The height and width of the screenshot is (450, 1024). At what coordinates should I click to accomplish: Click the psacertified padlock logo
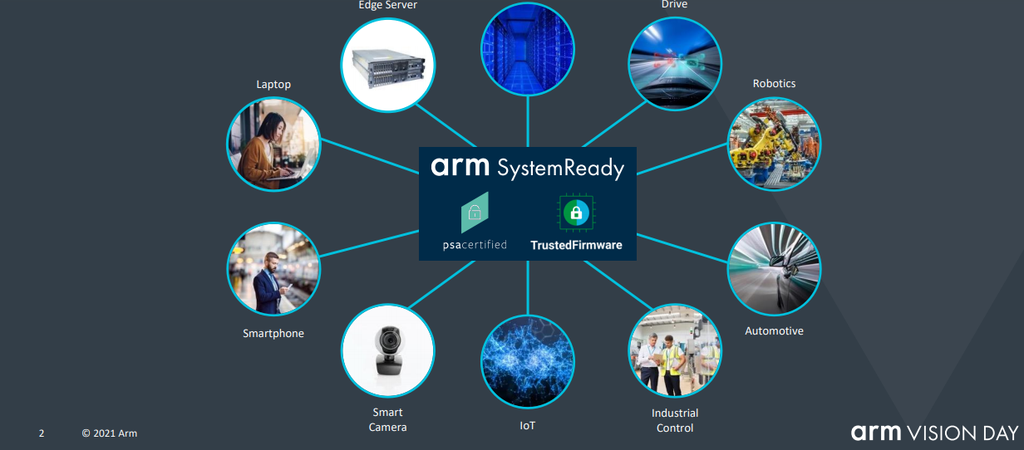[x=475, y=212]
